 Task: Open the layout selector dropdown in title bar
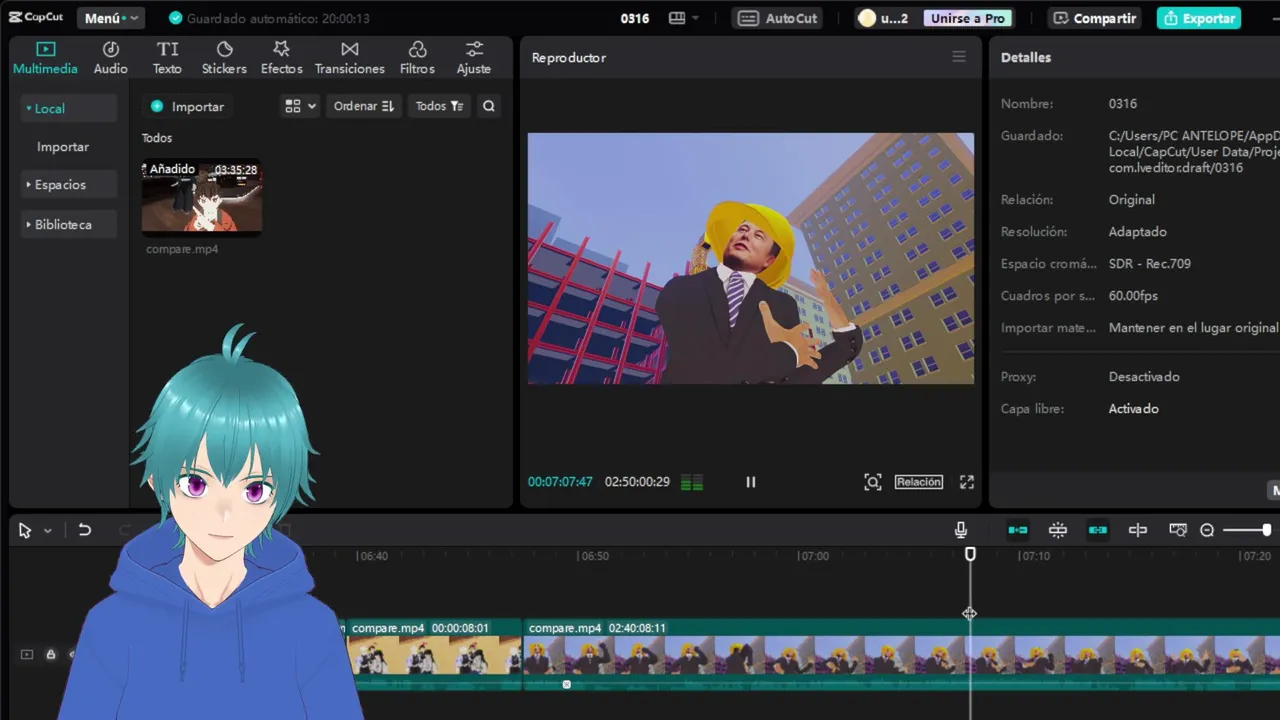tap(684, 18)
